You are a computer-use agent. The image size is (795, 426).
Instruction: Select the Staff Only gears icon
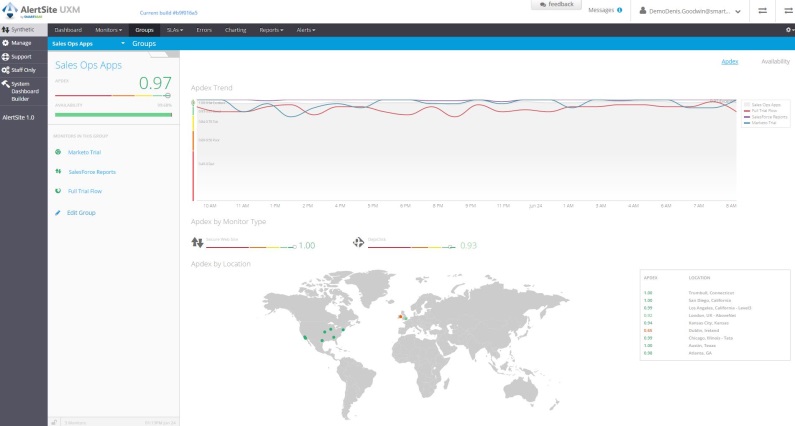coord(5,70)
